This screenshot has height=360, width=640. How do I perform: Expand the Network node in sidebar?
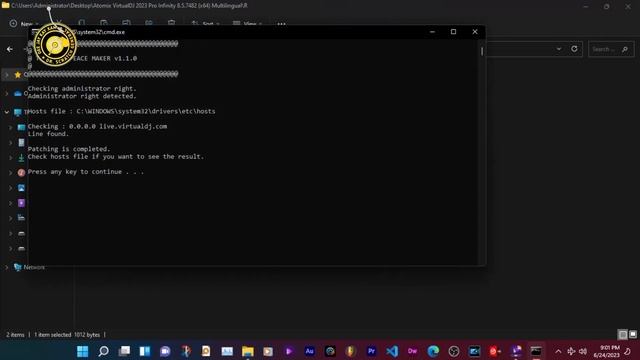[x=7, y=267]
